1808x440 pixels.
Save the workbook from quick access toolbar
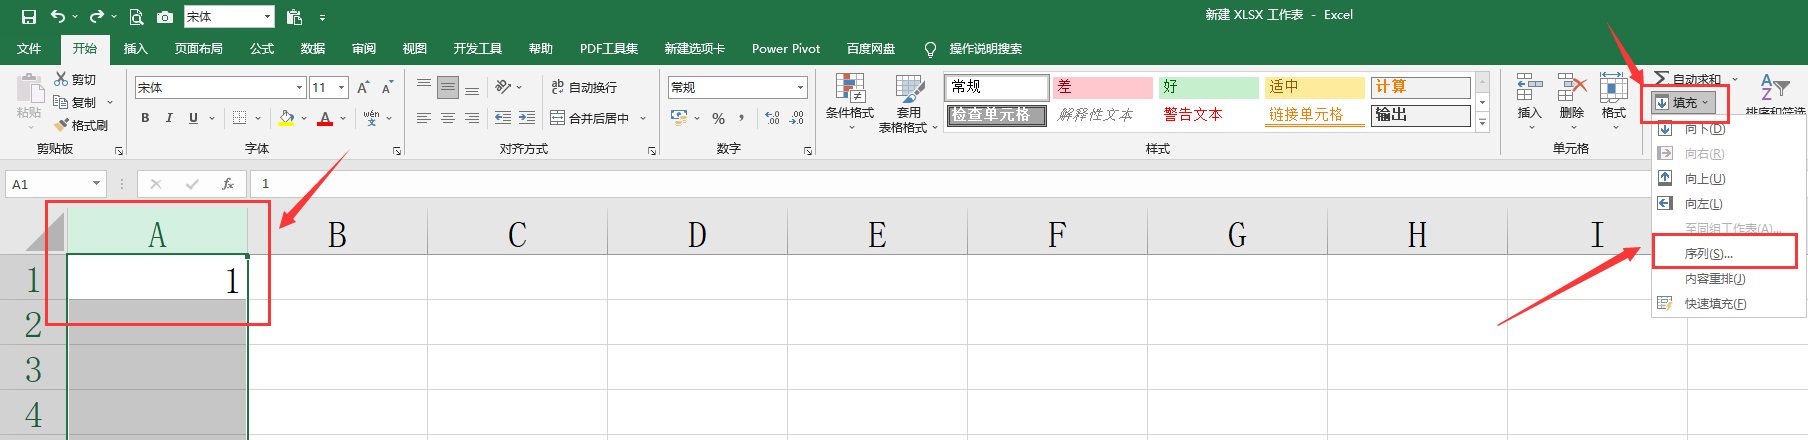29,17
